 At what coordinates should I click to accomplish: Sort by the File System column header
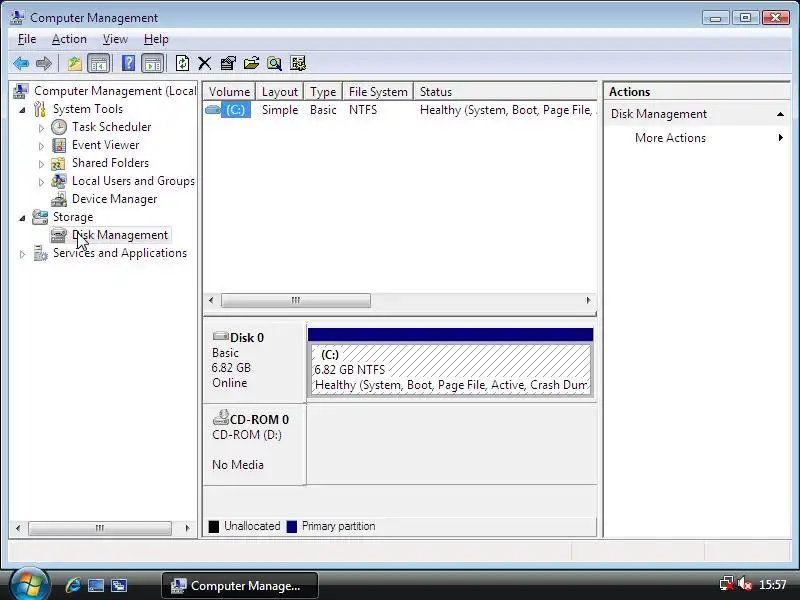378,91
